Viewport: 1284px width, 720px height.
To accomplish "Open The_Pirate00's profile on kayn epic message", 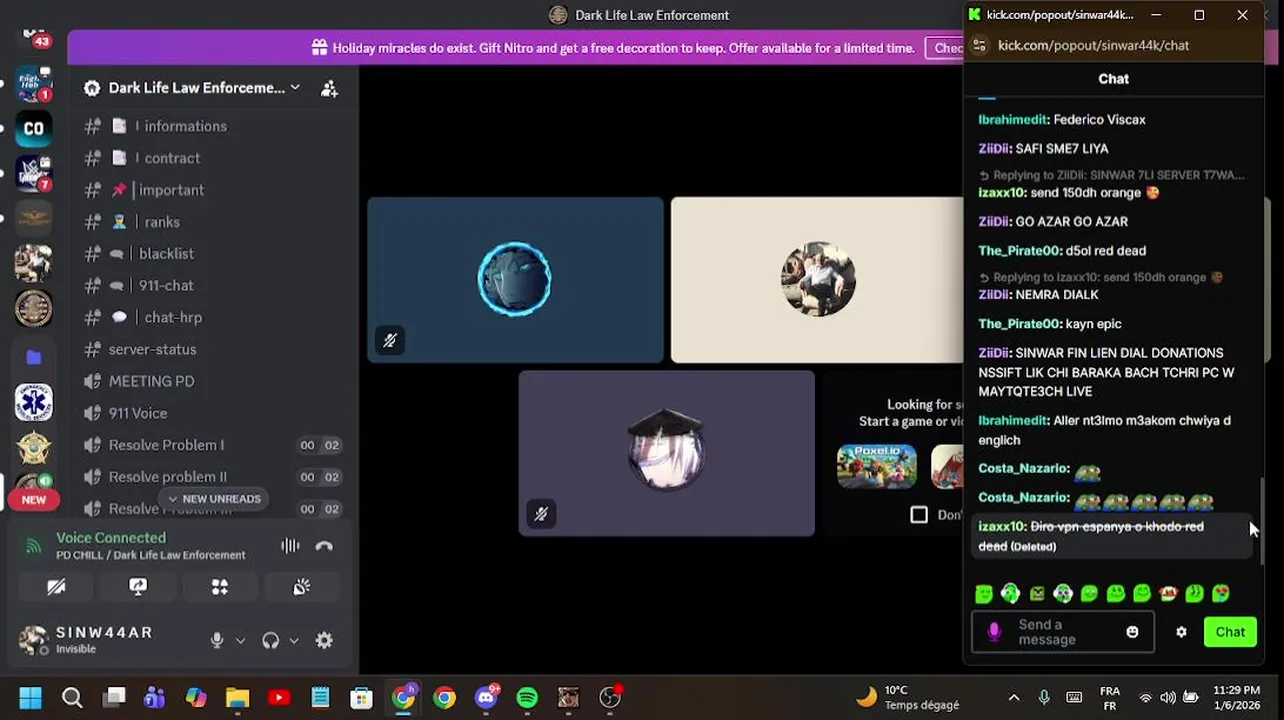I will (1019, 323).
